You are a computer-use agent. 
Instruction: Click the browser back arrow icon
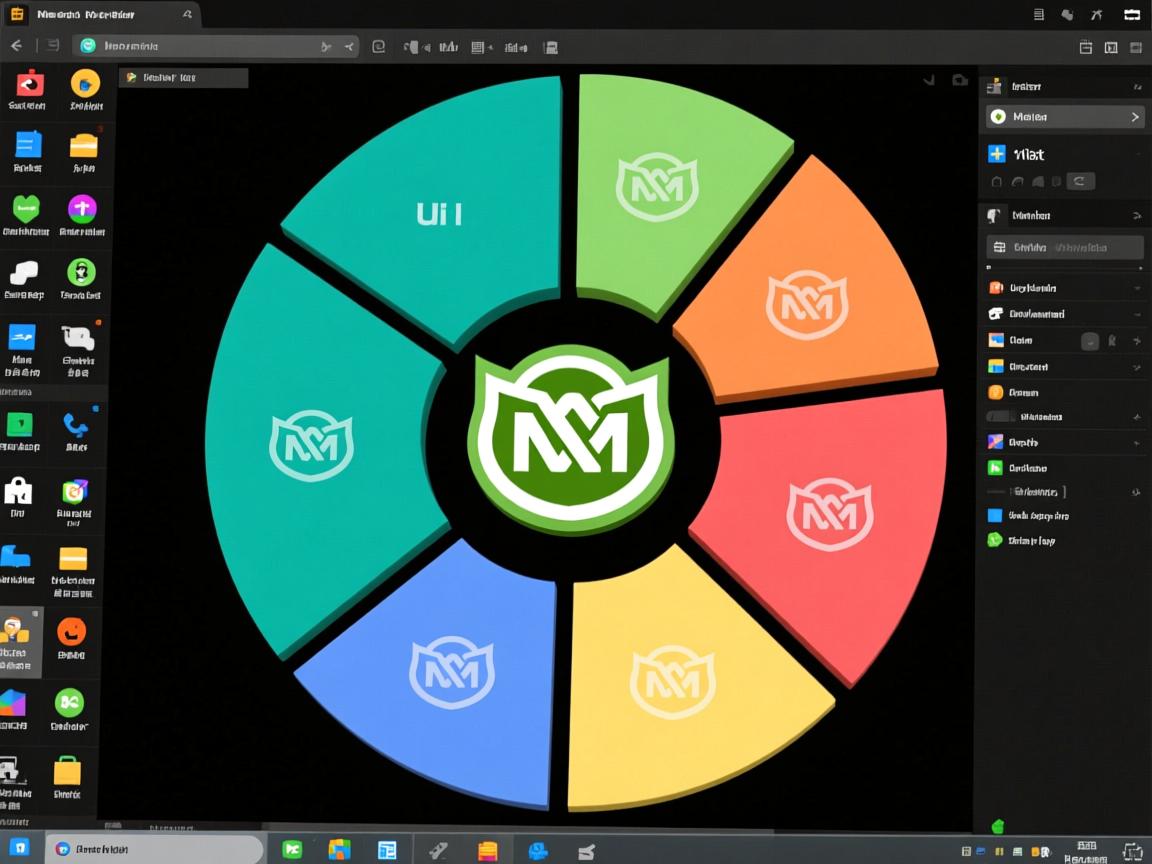[16, 45]
